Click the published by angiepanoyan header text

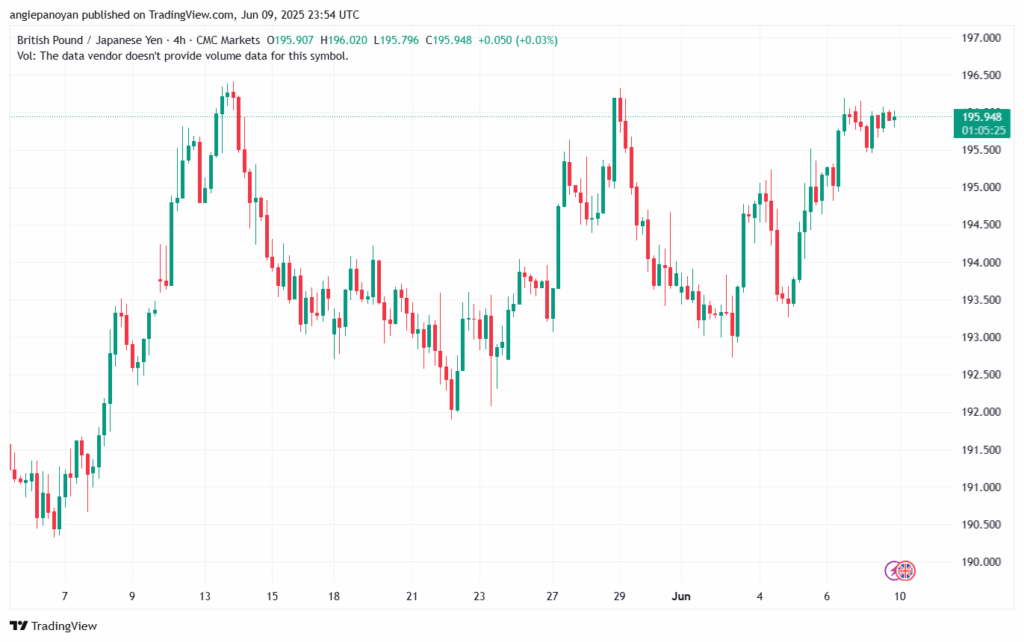(185, 14)
